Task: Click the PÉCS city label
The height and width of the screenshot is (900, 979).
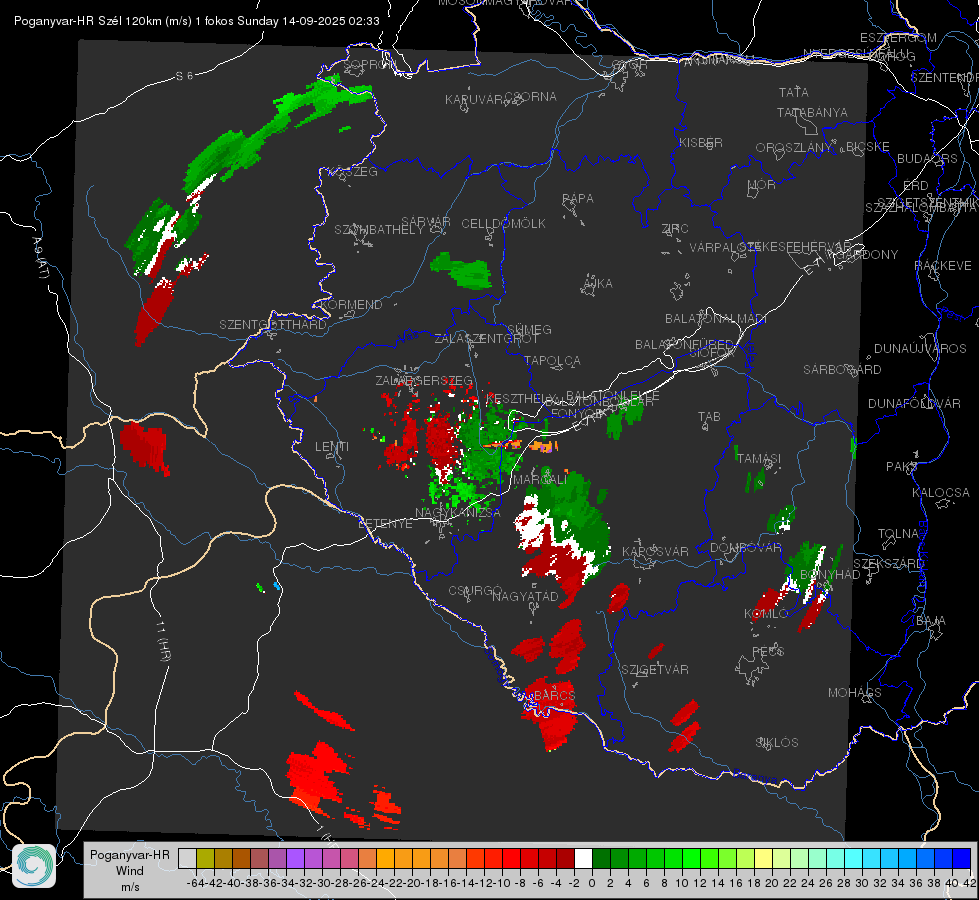Action: point(767,651)
